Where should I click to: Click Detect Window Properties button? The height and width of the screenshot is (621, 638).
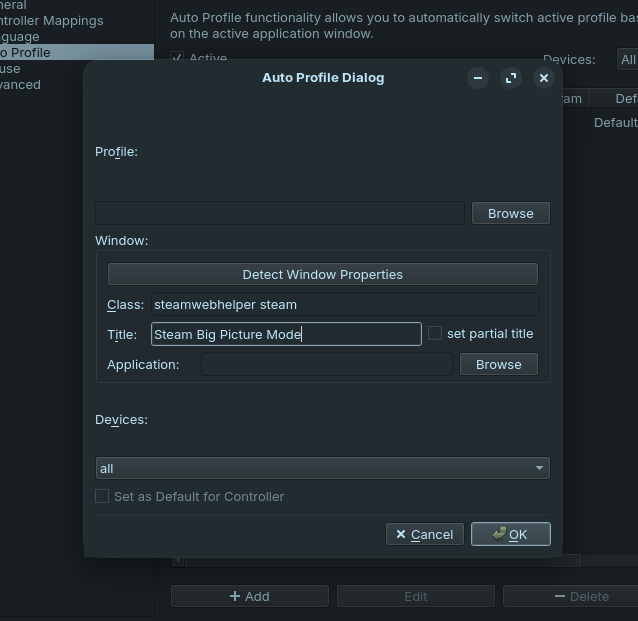point(322,274)
